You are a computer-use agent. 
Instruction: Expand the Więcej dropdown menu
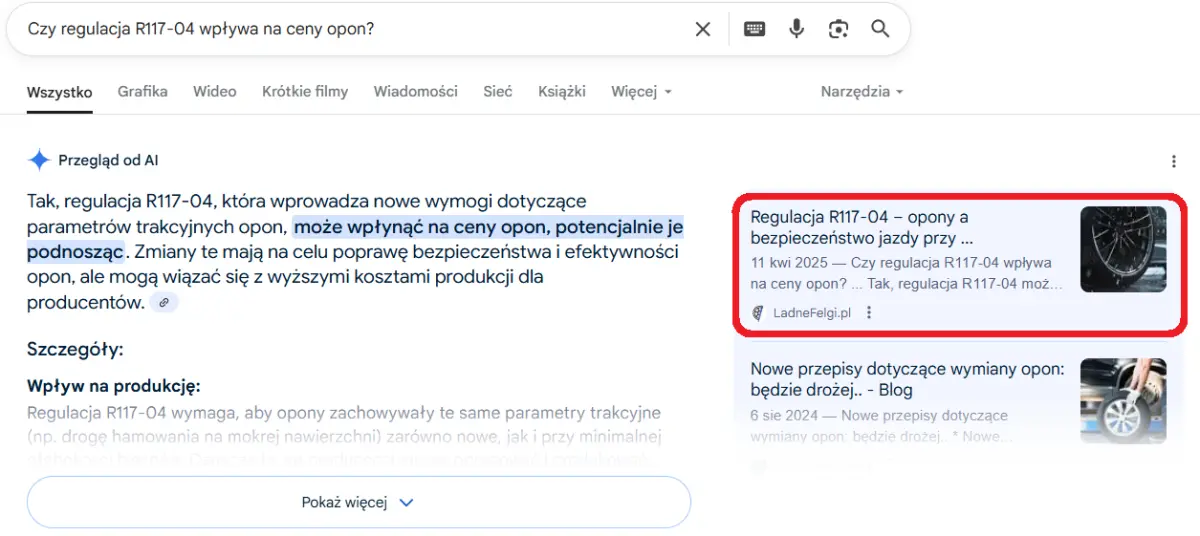641,92
